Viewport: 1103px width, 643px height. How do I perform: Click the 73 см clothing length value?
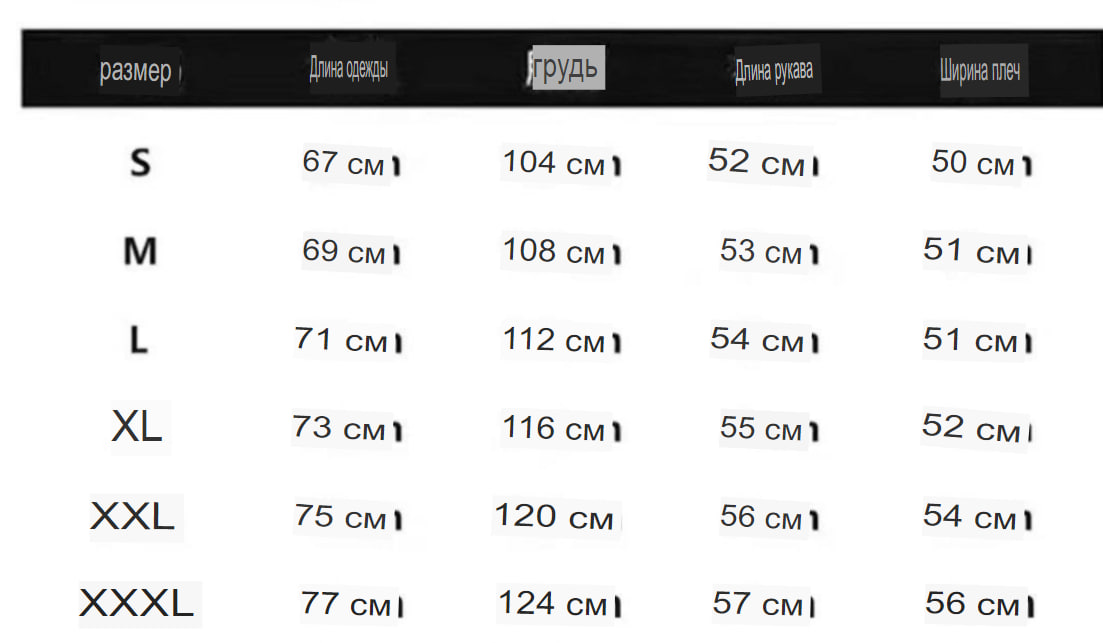[339, 428]
